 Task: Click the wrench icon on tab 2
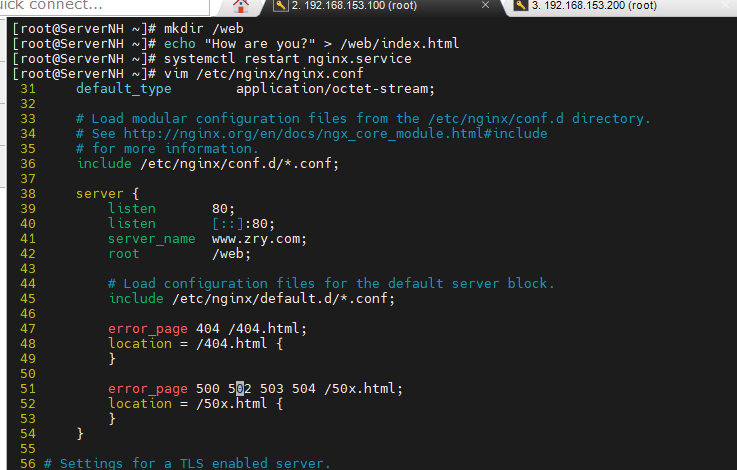281,6
